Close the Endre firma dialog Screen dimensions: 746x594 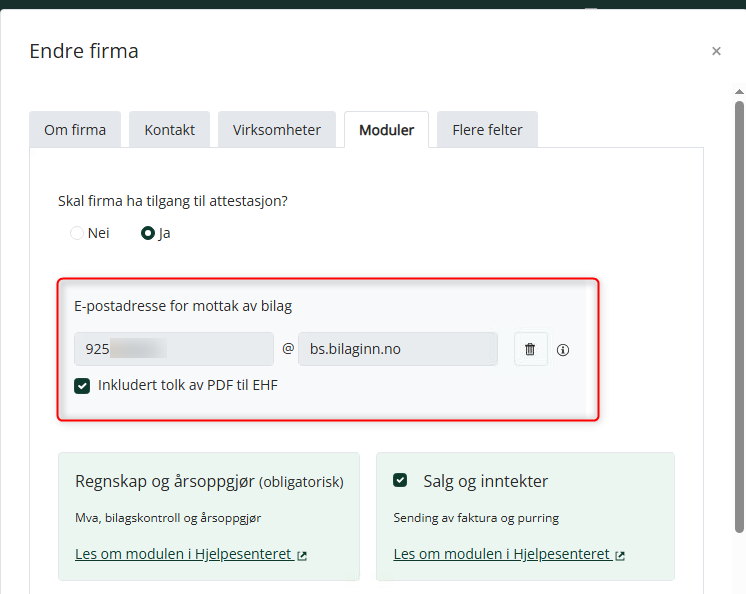716,51
